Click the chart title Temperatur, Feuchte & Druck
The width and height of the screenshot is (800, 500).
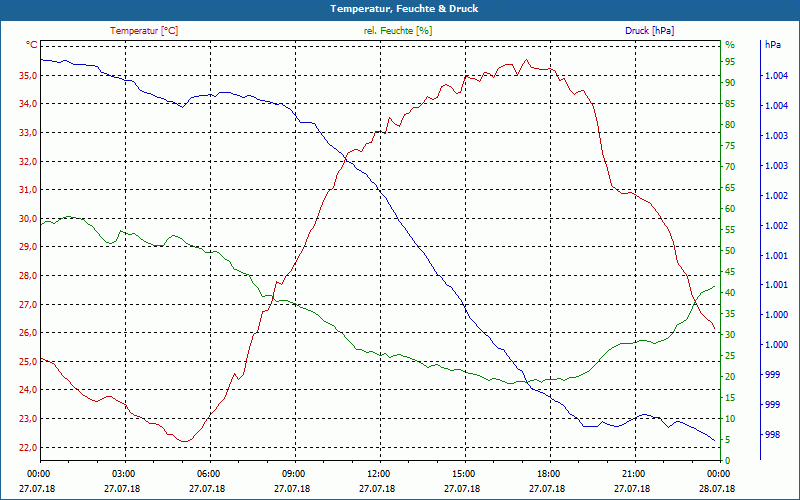pyautogui.click(x=404, y=9)
